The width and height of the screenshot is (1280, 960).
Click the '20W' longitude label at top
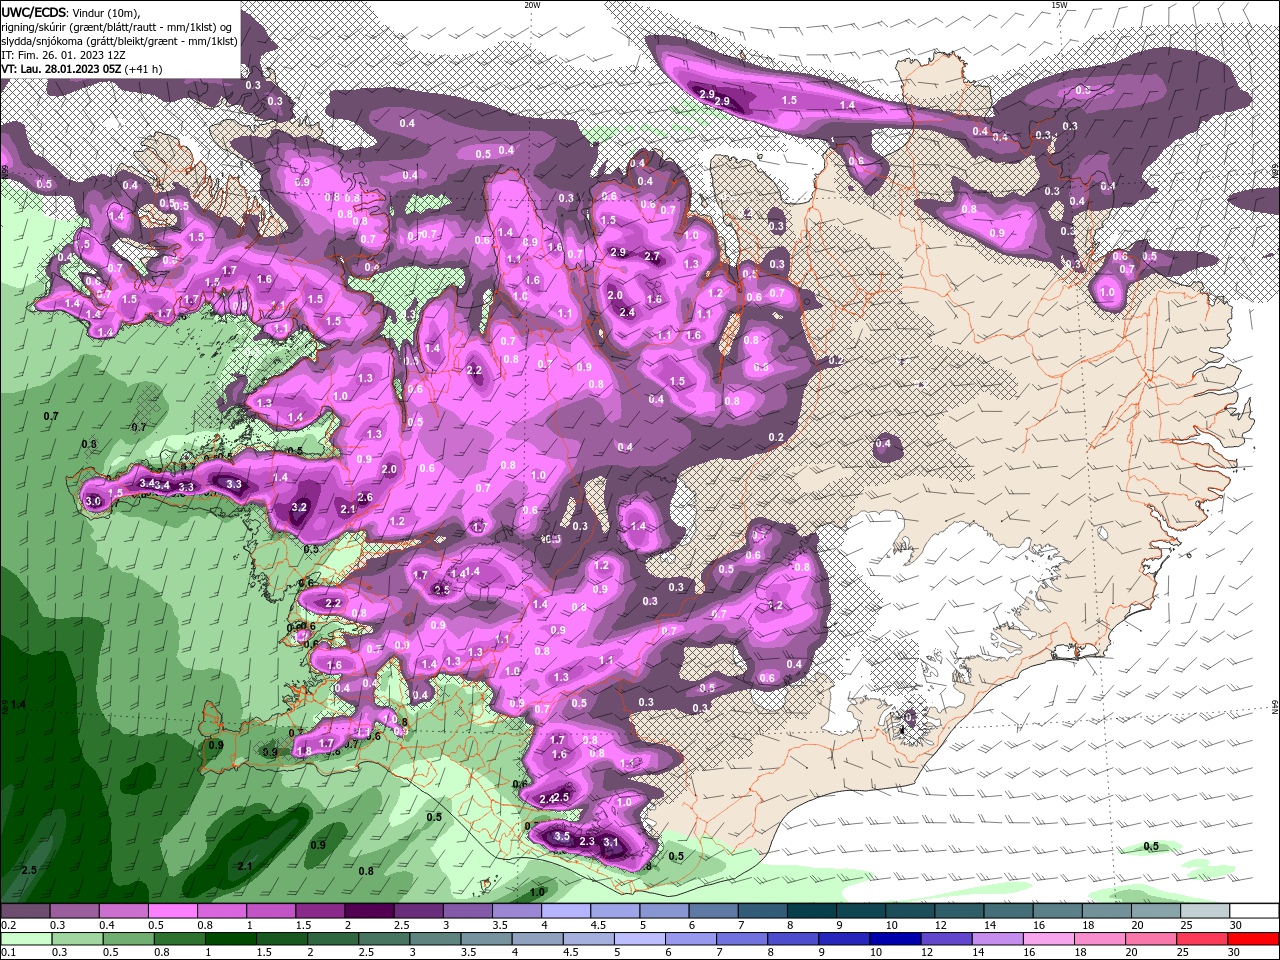coord(532,5)
